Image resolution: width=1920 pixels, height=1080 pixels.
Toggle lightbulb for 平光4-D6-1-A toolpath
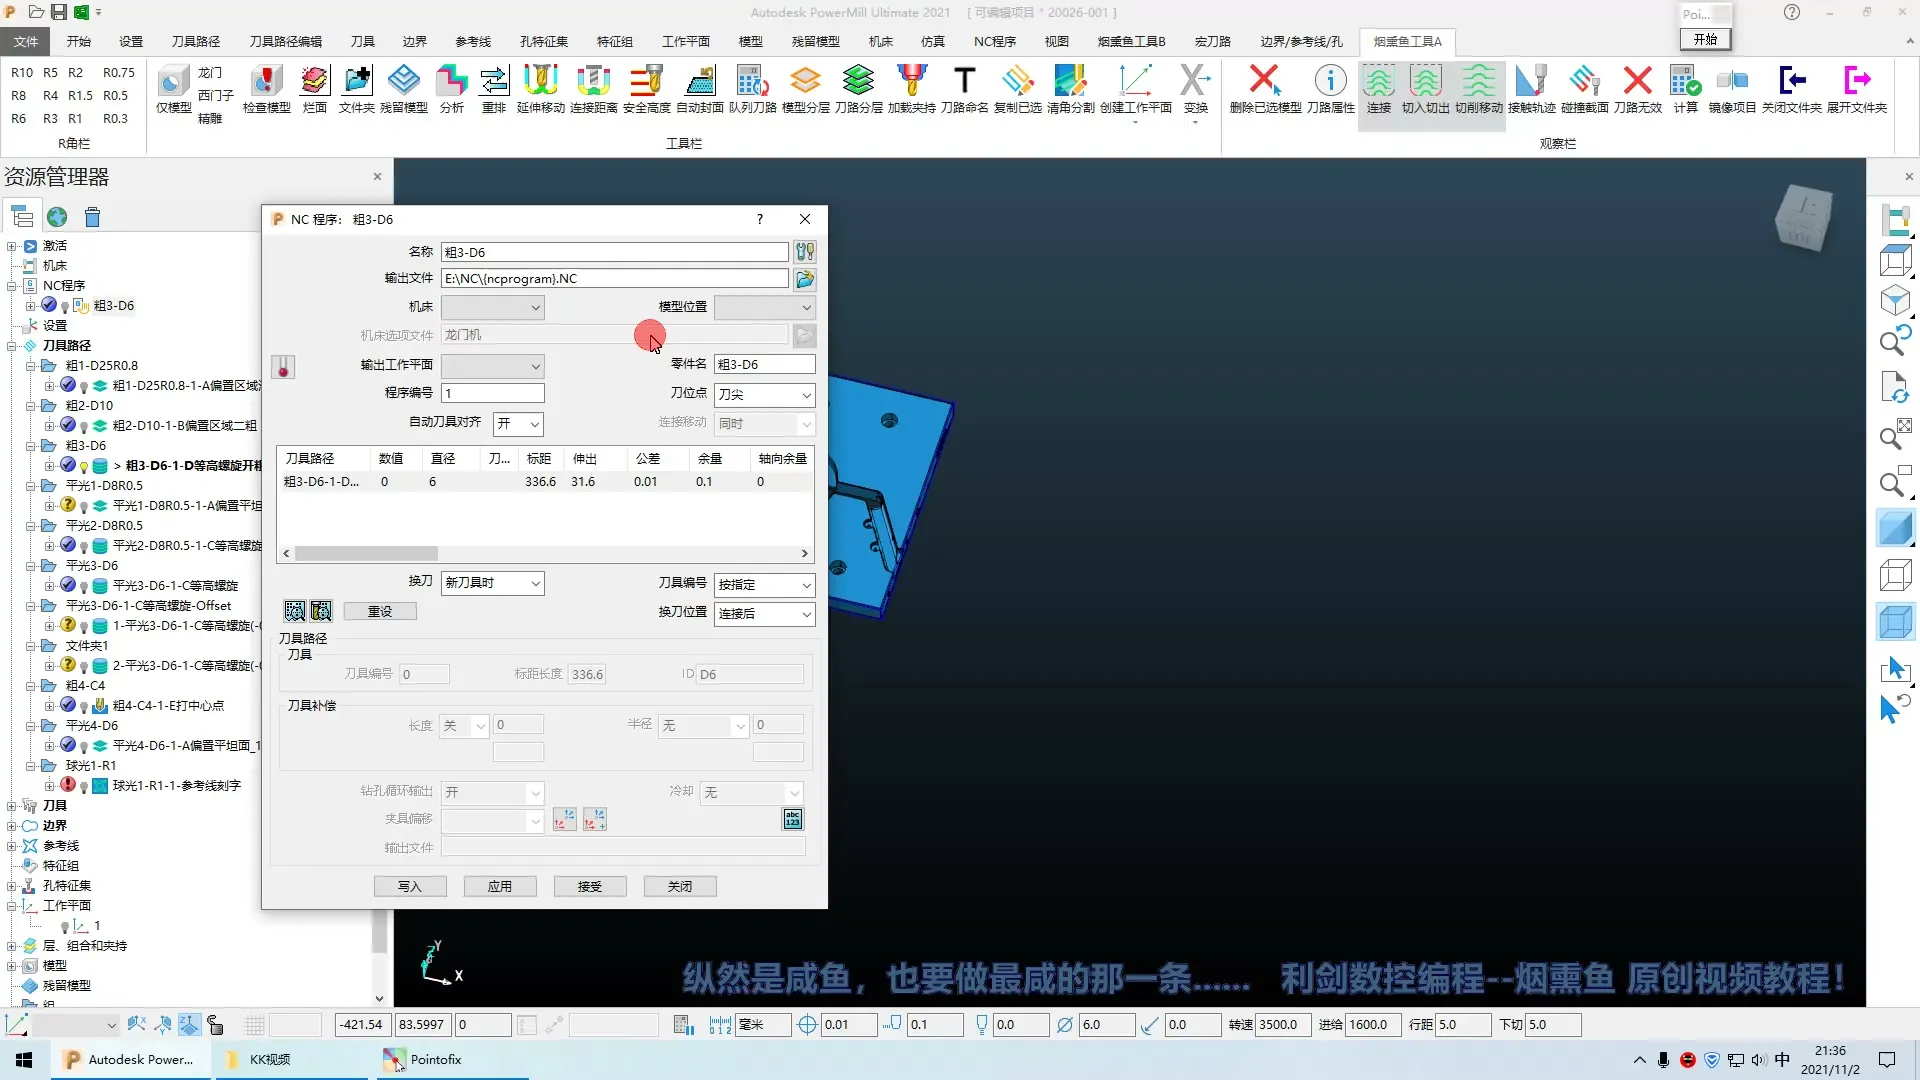point(85,746)
